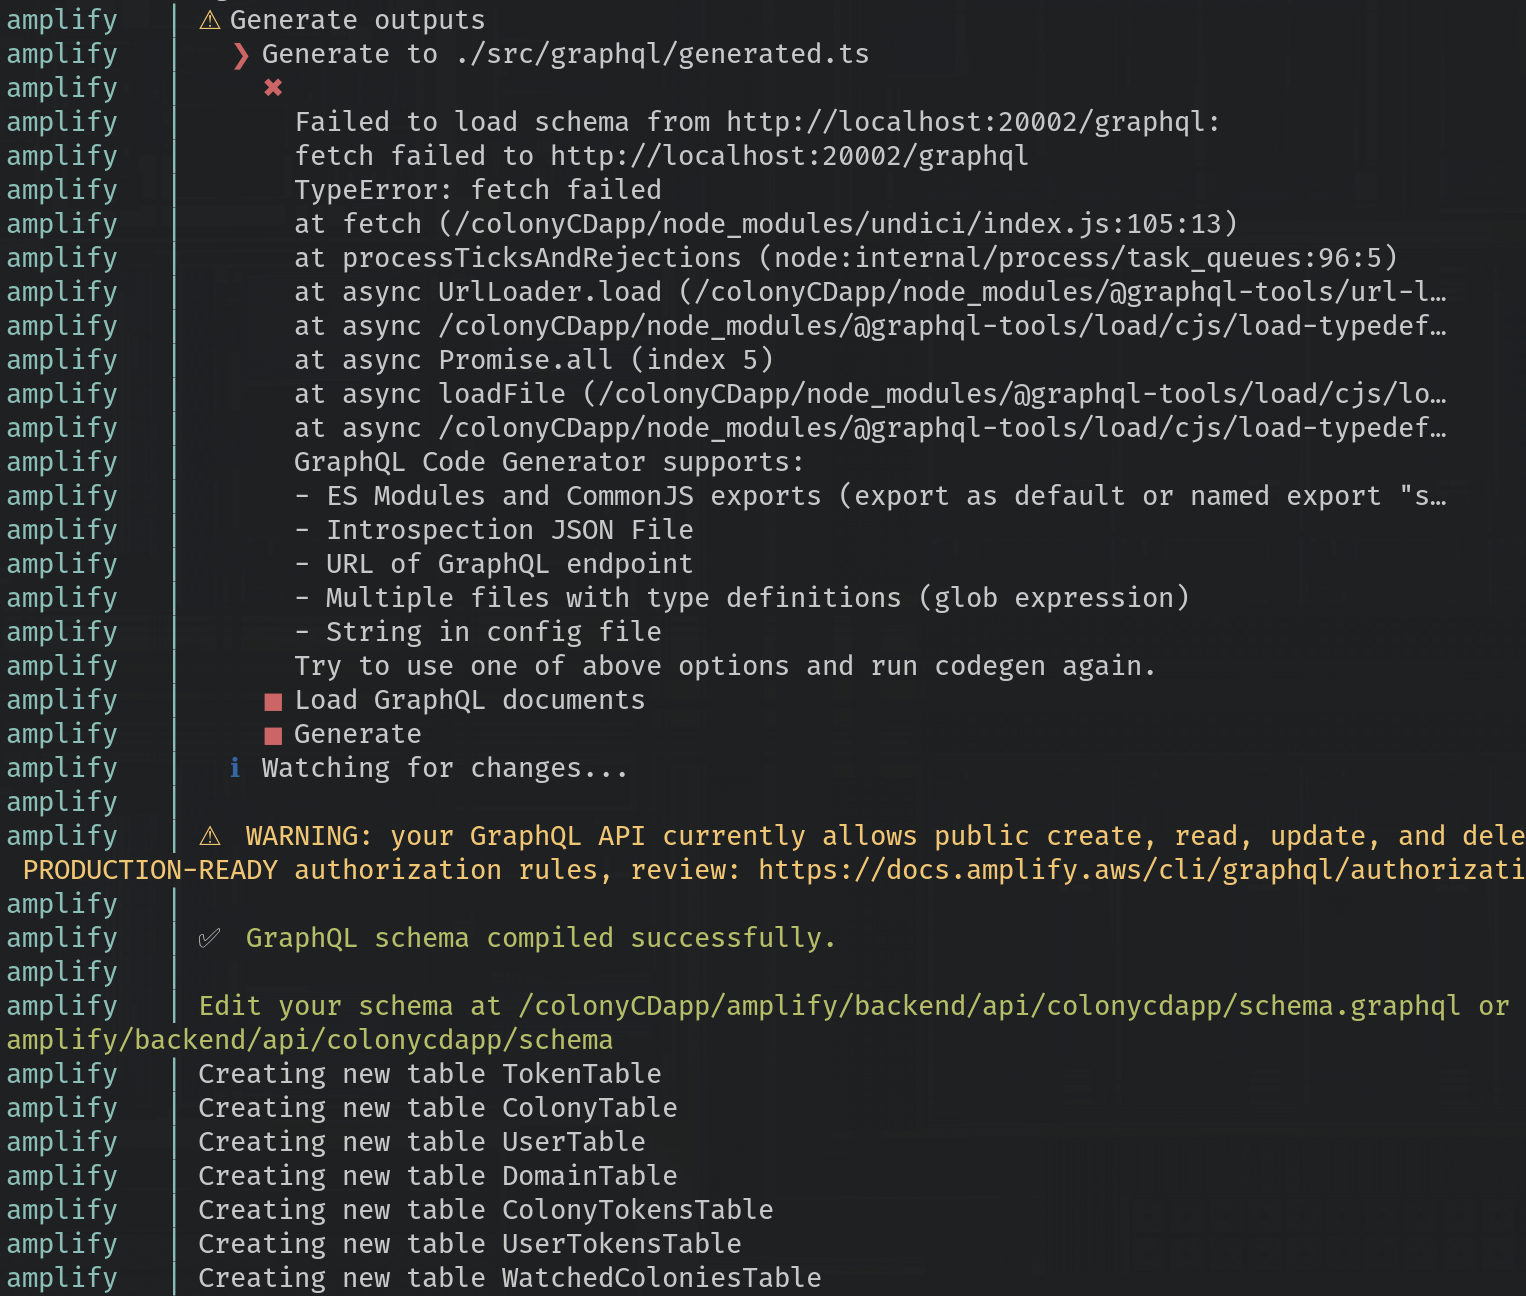The image size is (1526, 1296).
Task: Click 'at async UrlLoader.load' stack line
Action: (x=870, y=292)
